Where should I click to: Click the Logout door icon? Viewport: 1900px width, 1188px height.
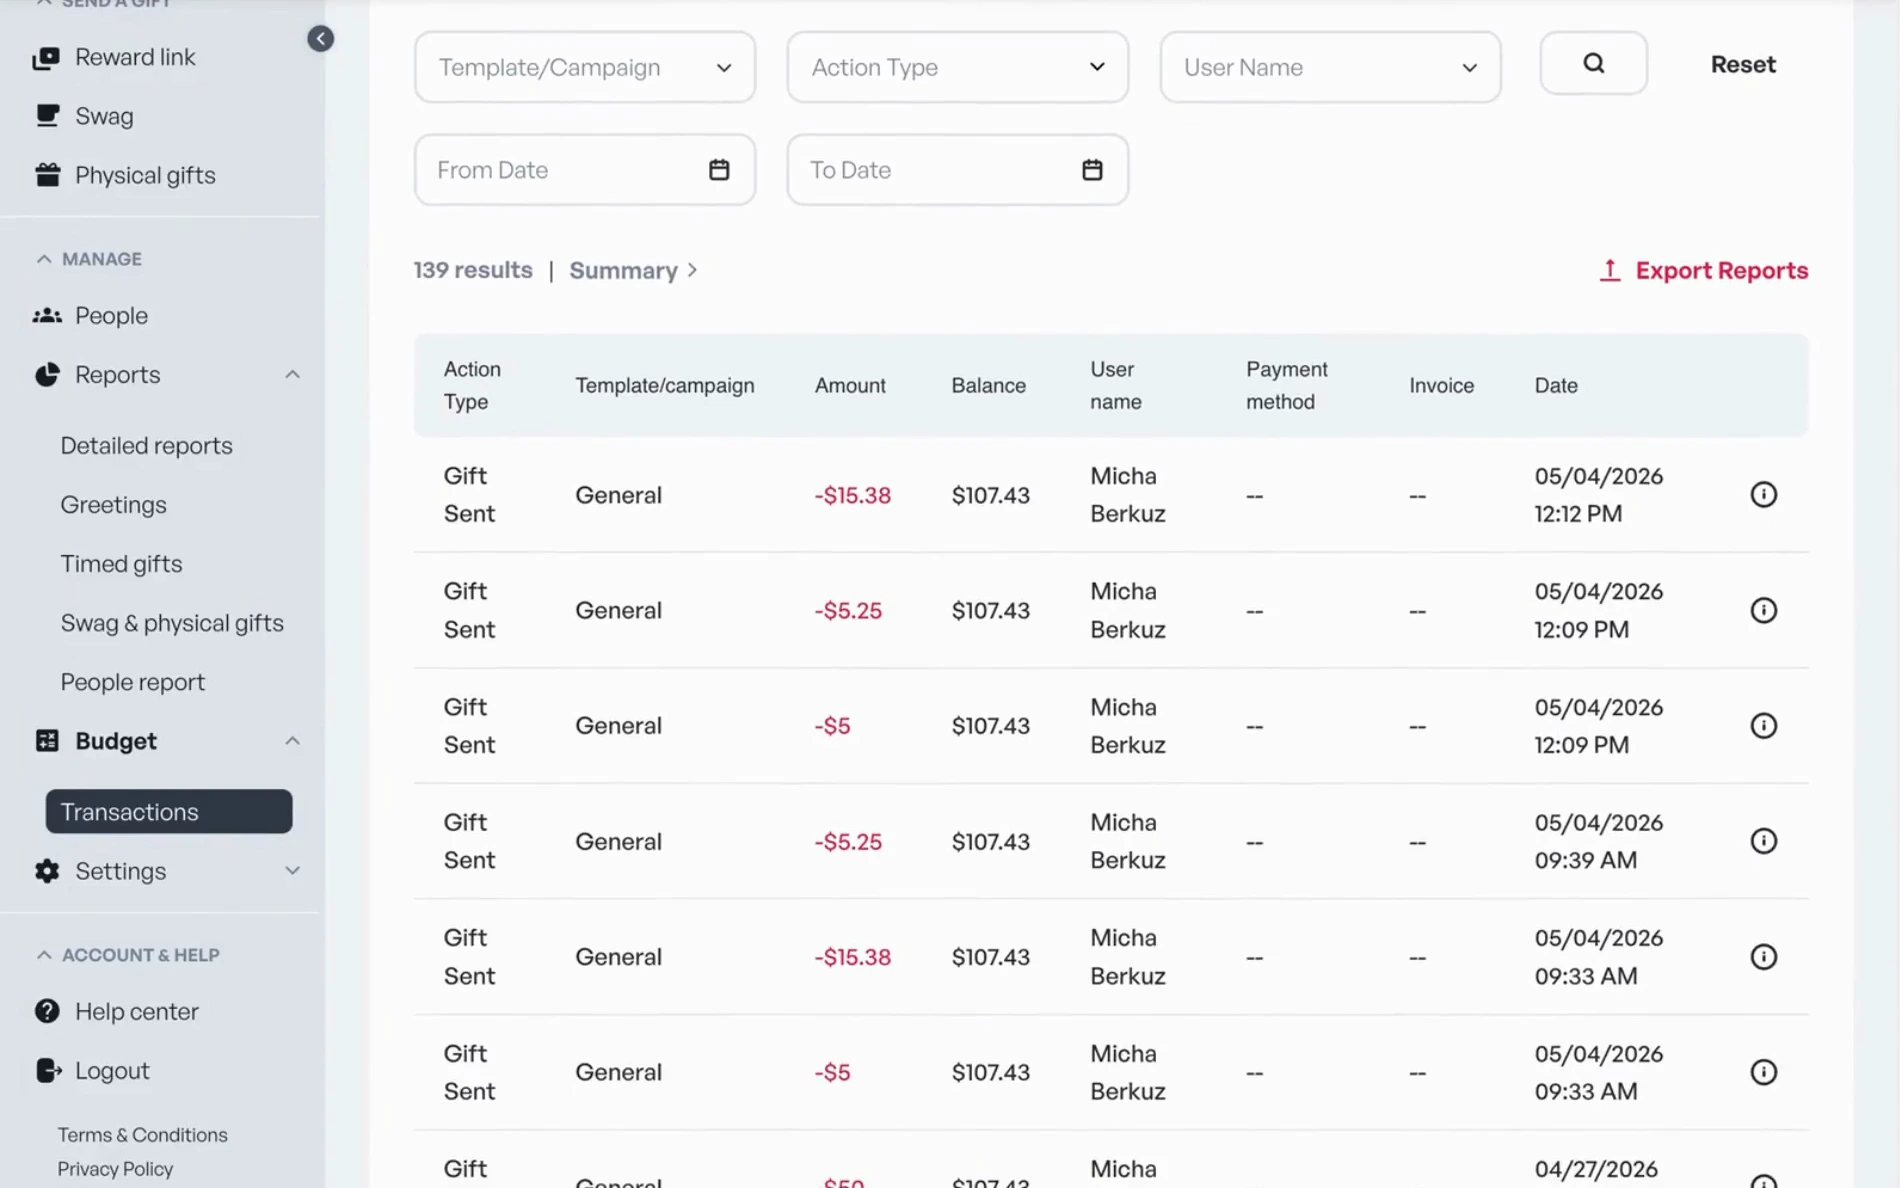coord(48,1071)
